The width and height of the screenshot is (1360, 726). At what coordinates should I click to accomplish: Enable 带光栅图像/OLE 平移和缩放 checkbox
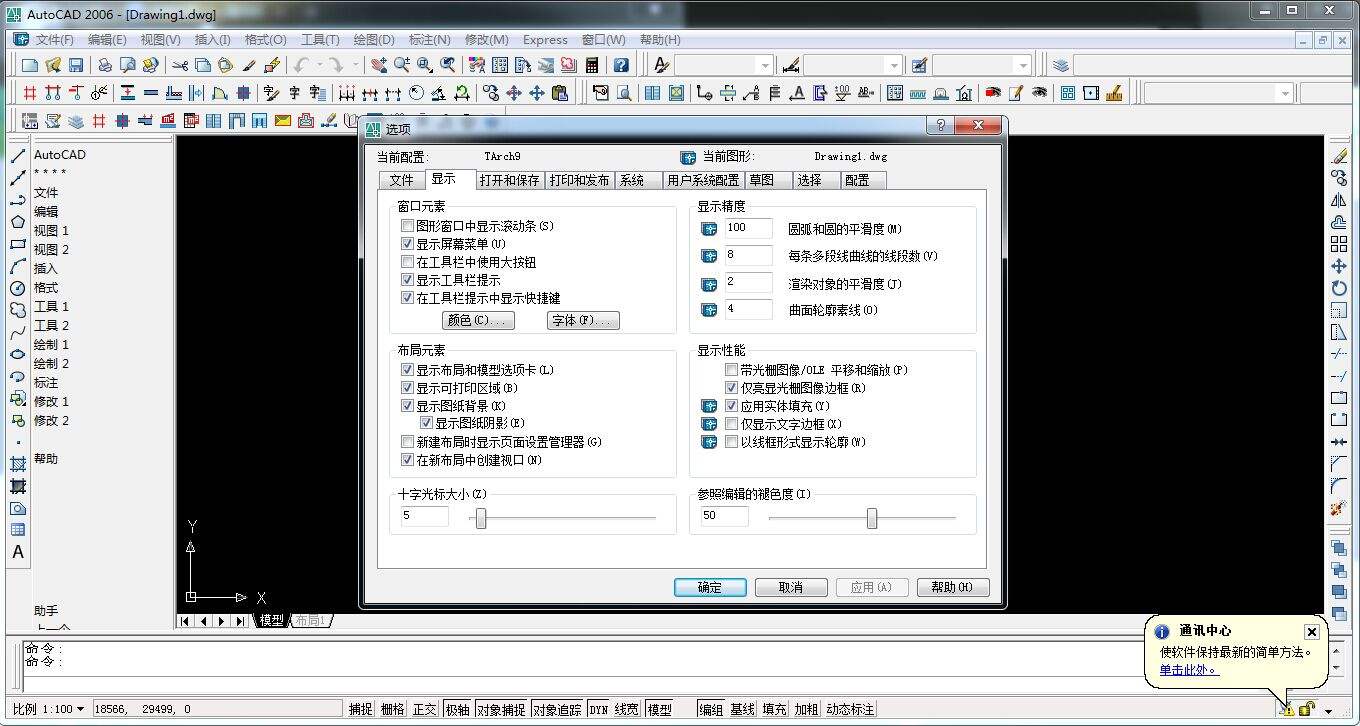[731, 370]
